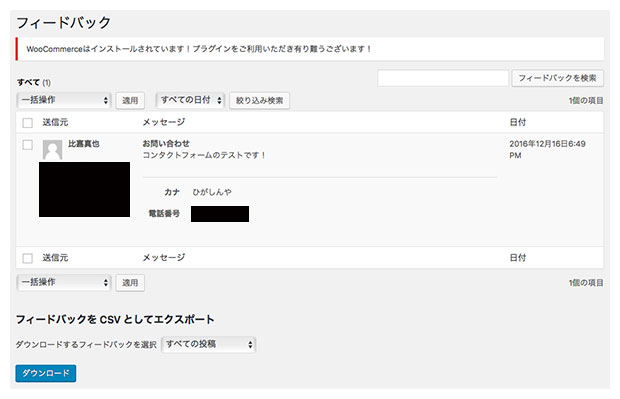Open the top 一括操作 bulk actions dropdown
The image size is (620, 399).
(64, 100)
